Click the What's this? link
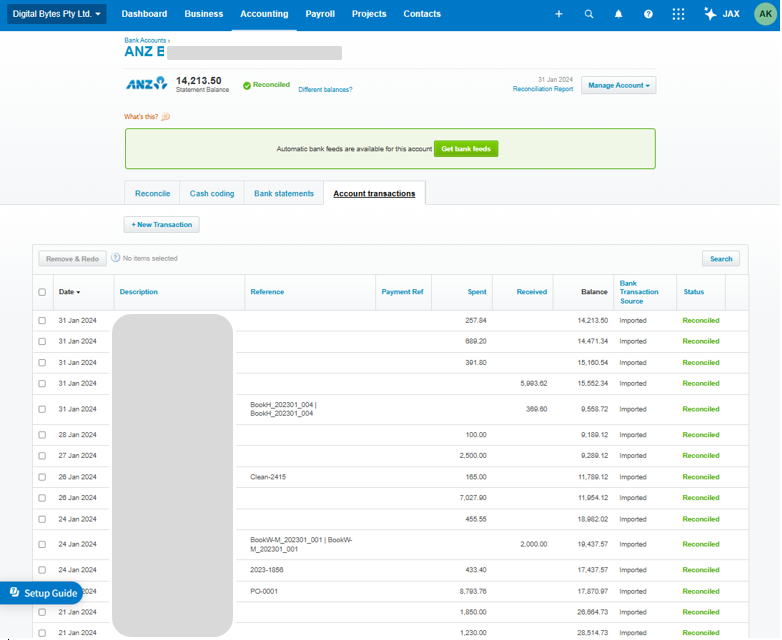Image resolution: width=782 pixels, height=640 pixels. [x=141, y=117]
